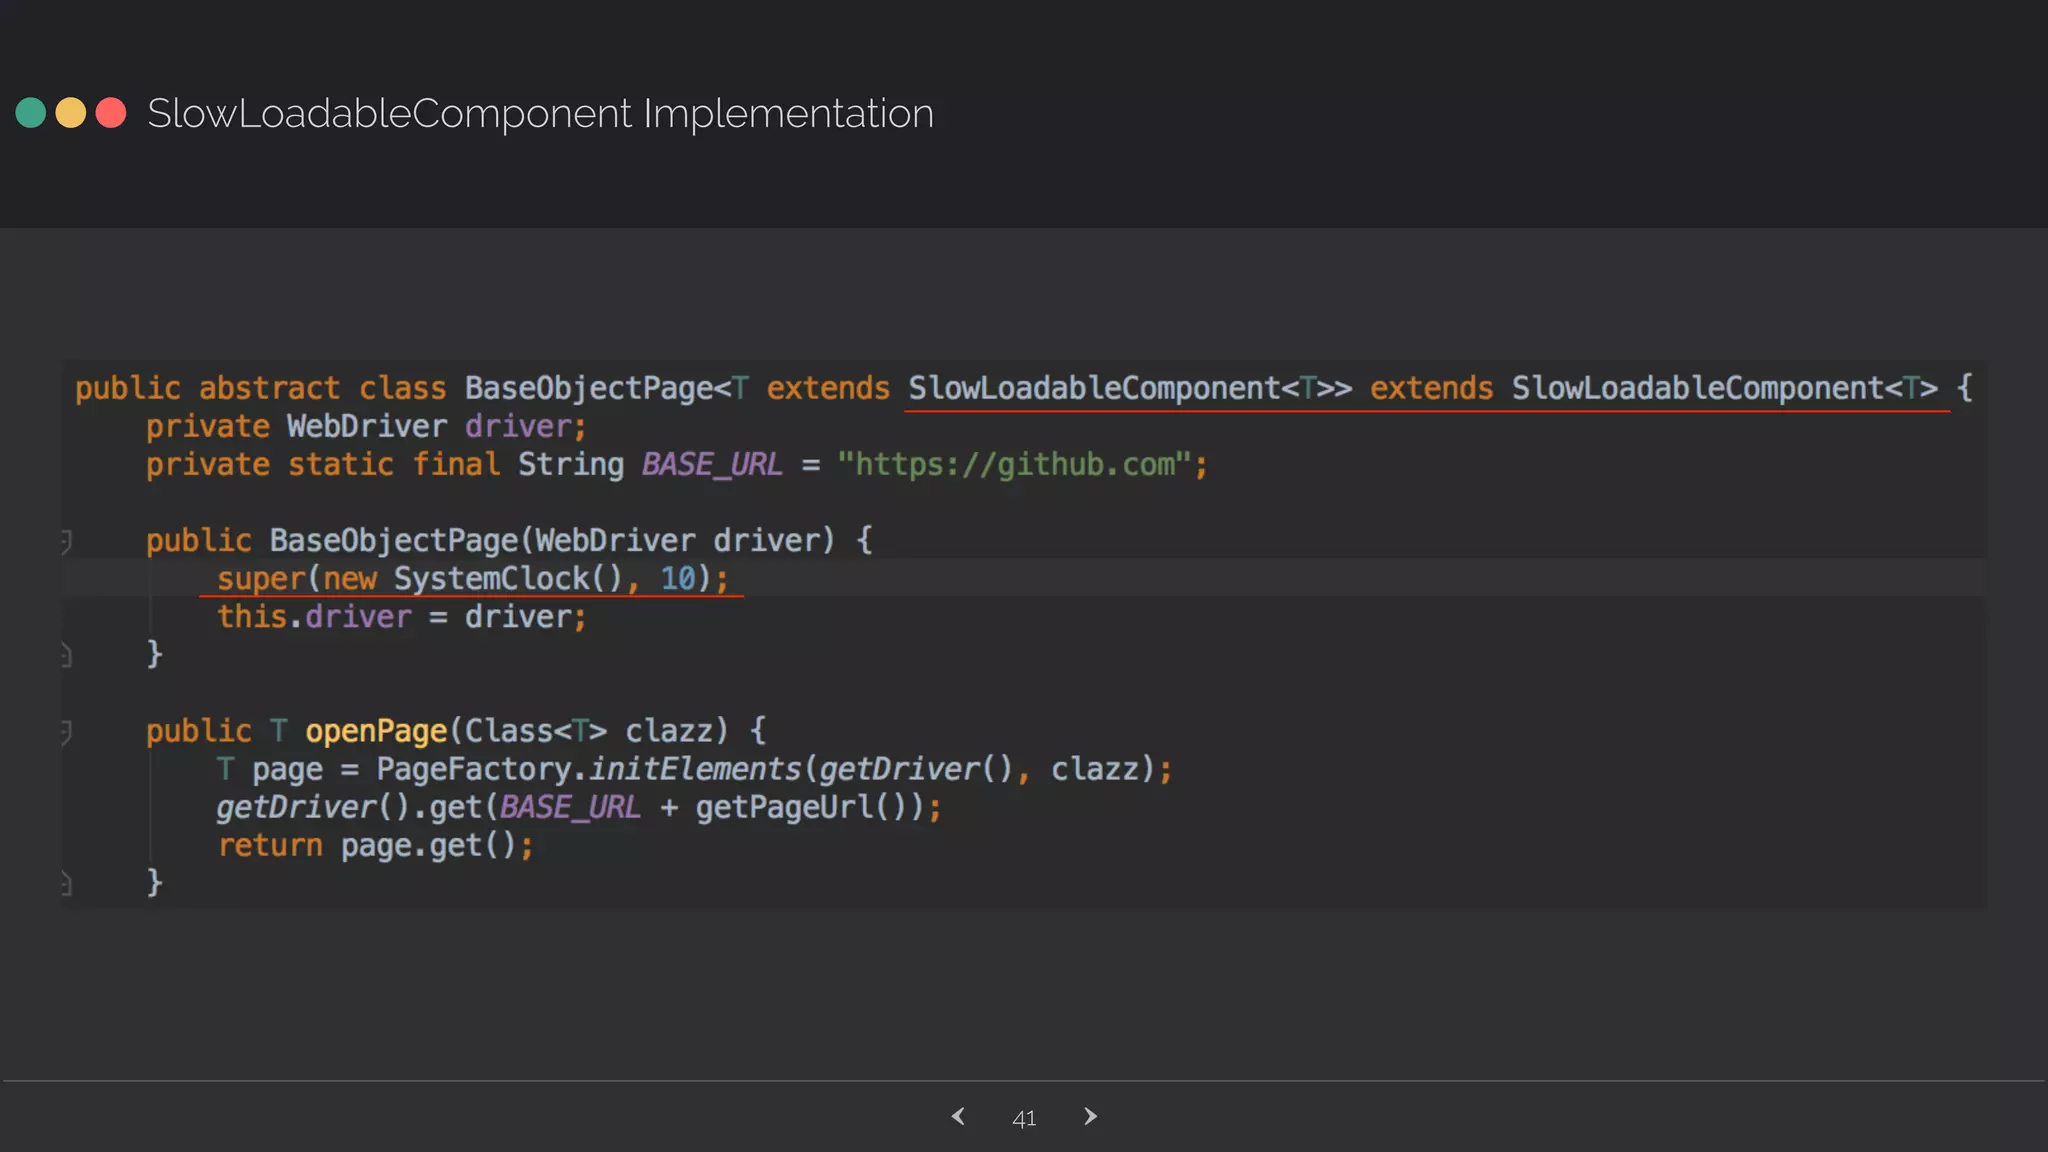
Task: Advance to next slide with right arrow
Action: pos(1090,1117)
